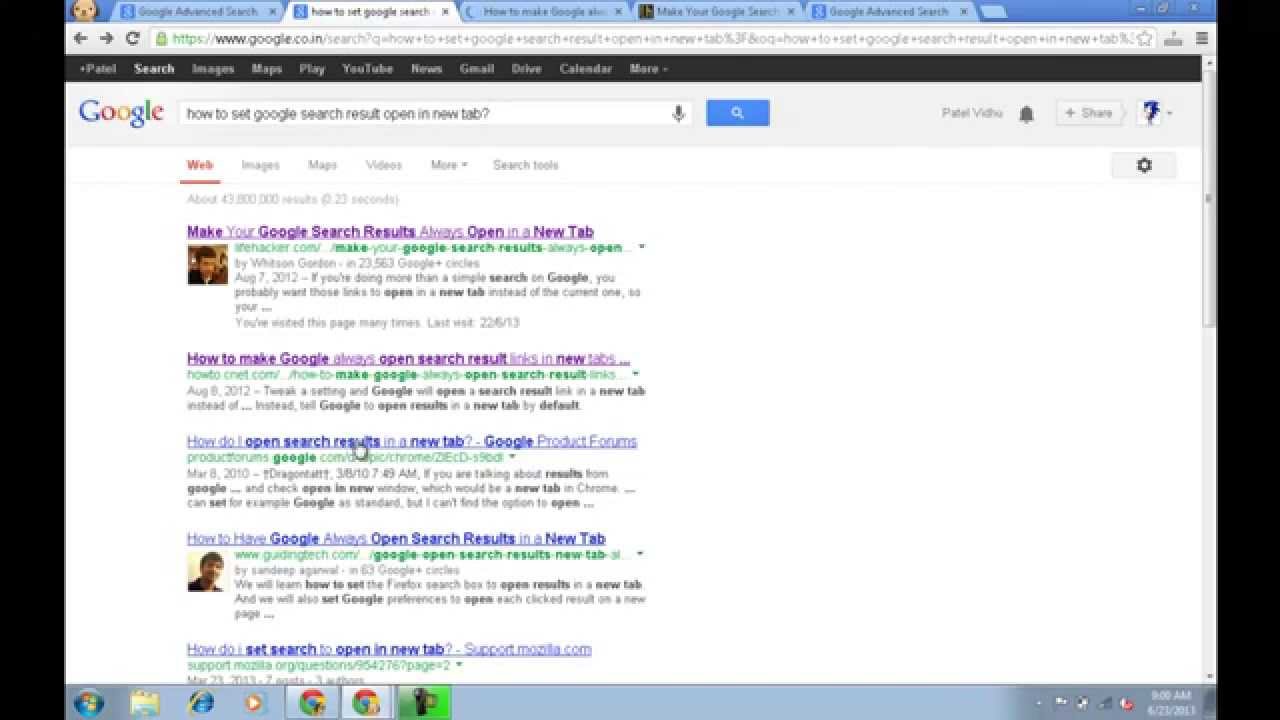Click the taskbar clock showing 9:00 AM
Screen dimensions: 1280x720
point(1171,703)
